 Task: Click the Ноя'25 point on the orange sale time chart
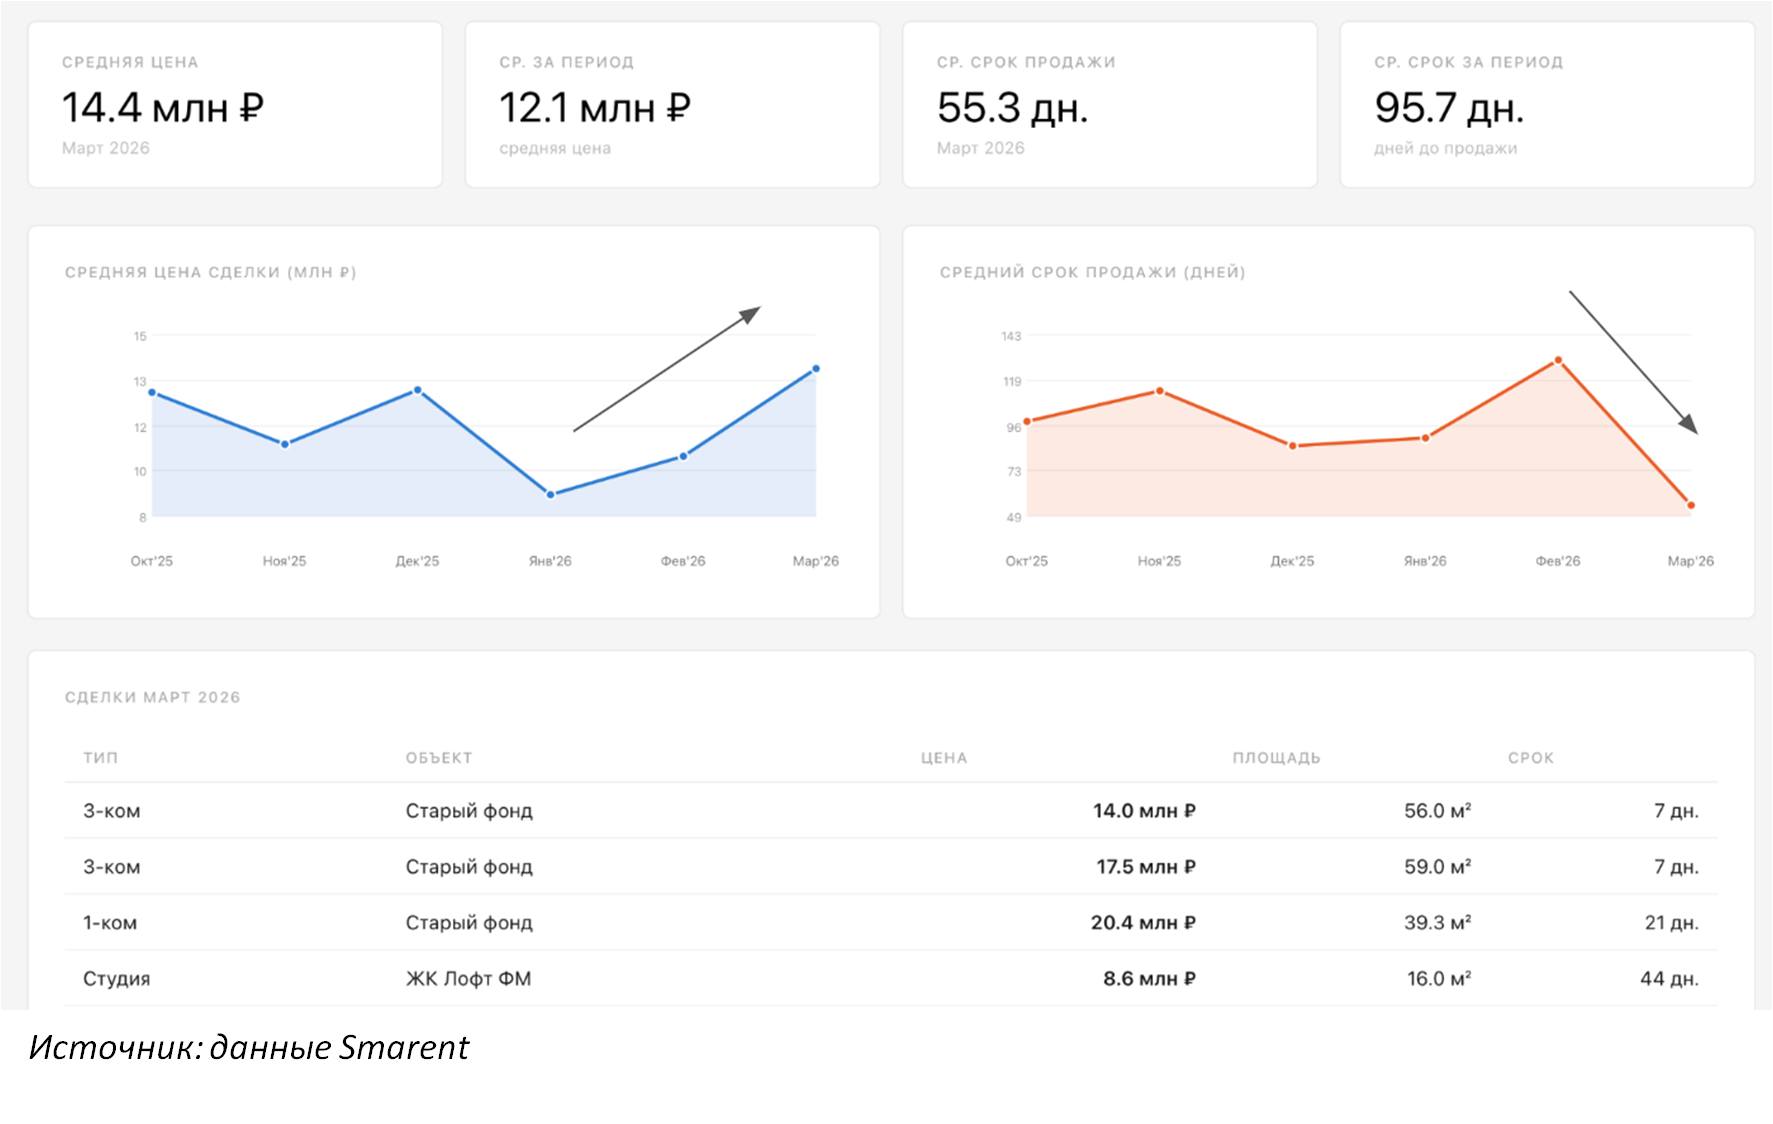click(x=1160, y=391)
